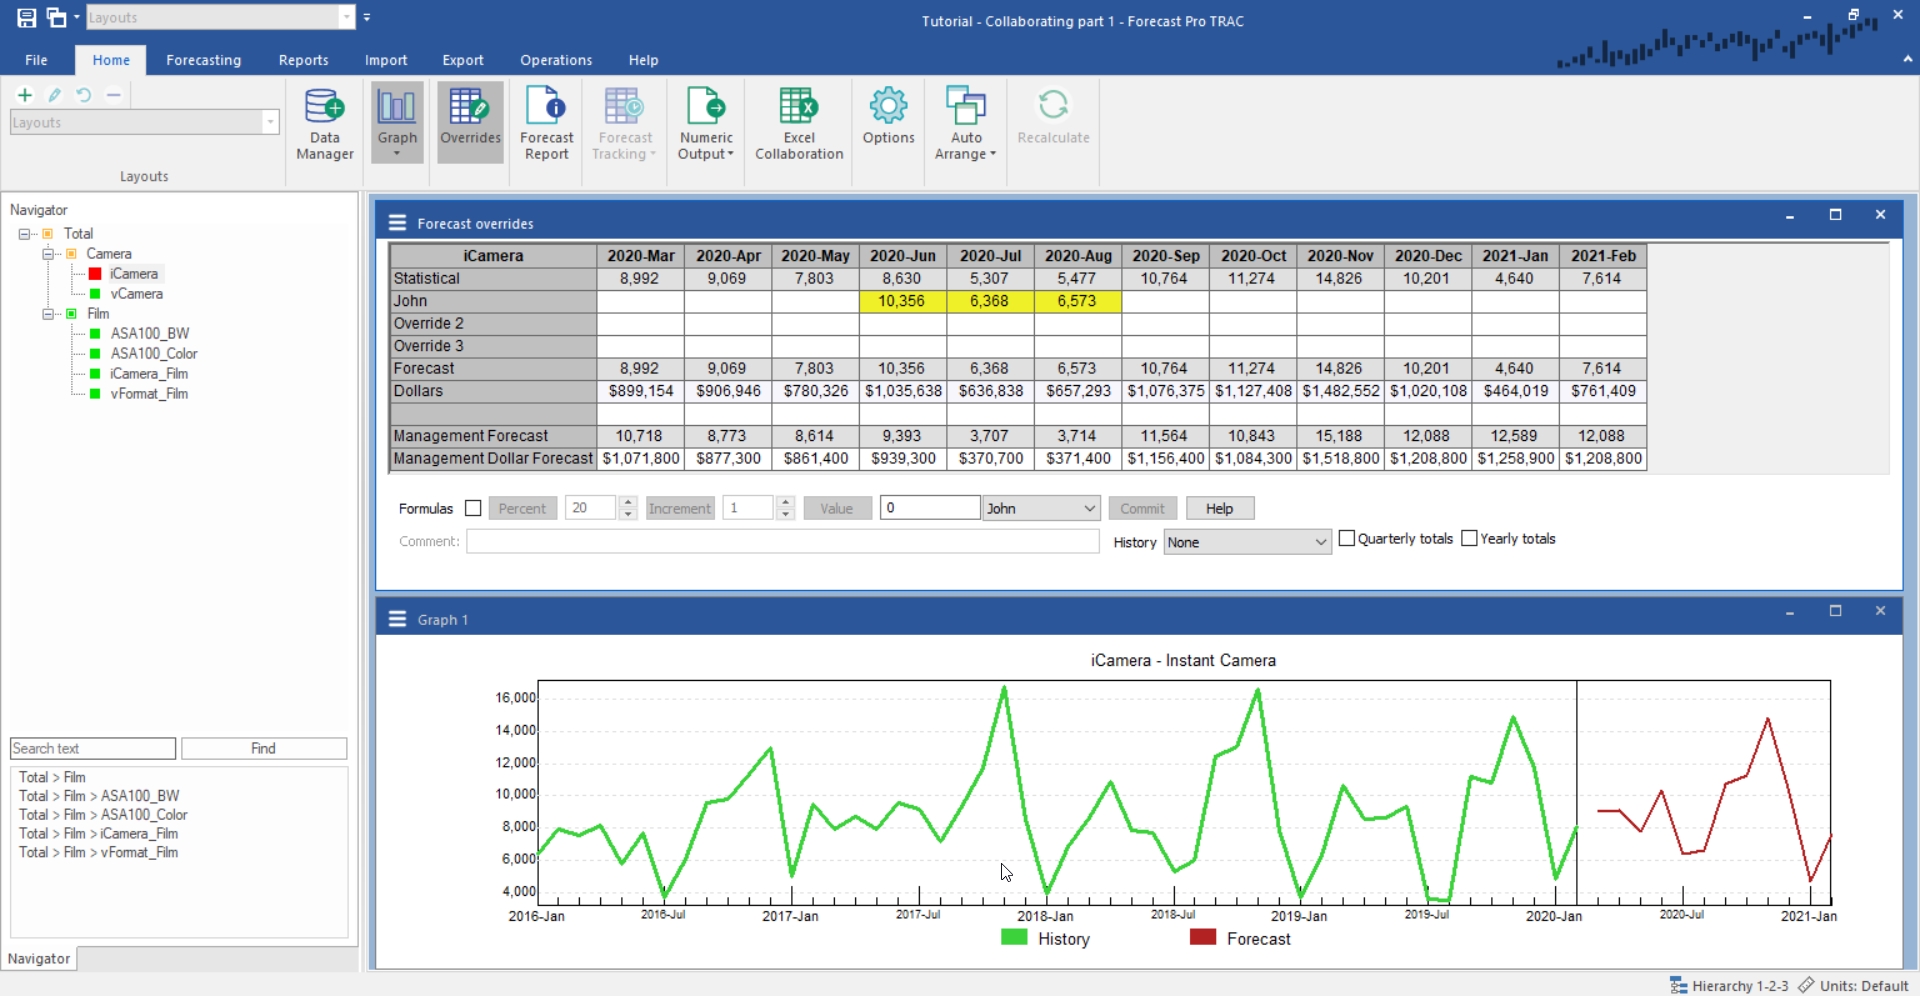The image size is (1920, 996).
Task: Open the Graph 1 hamburger menu
Action: [x=397, y=619]
